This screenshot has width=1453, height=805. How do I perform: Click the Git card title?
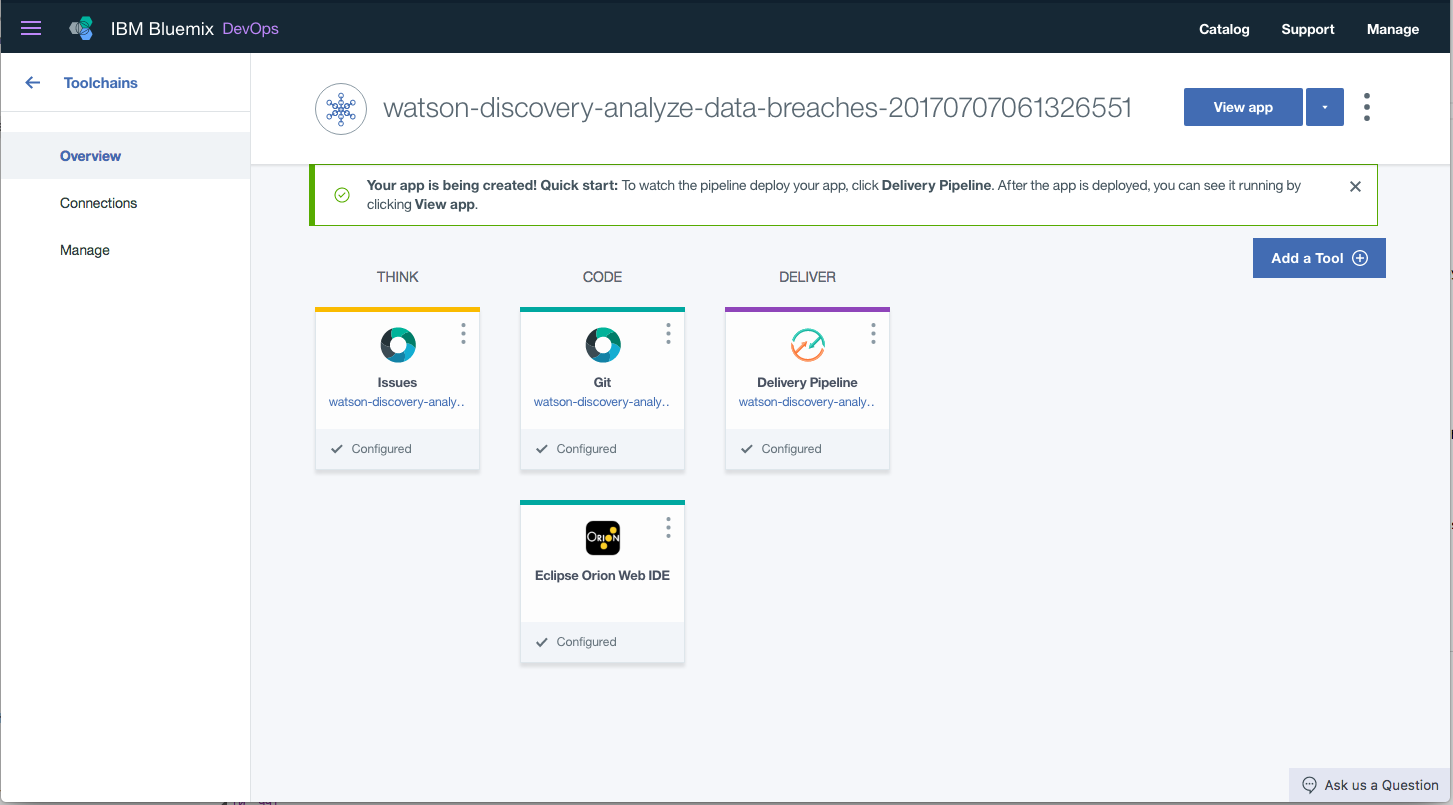(x=603, y=383)
